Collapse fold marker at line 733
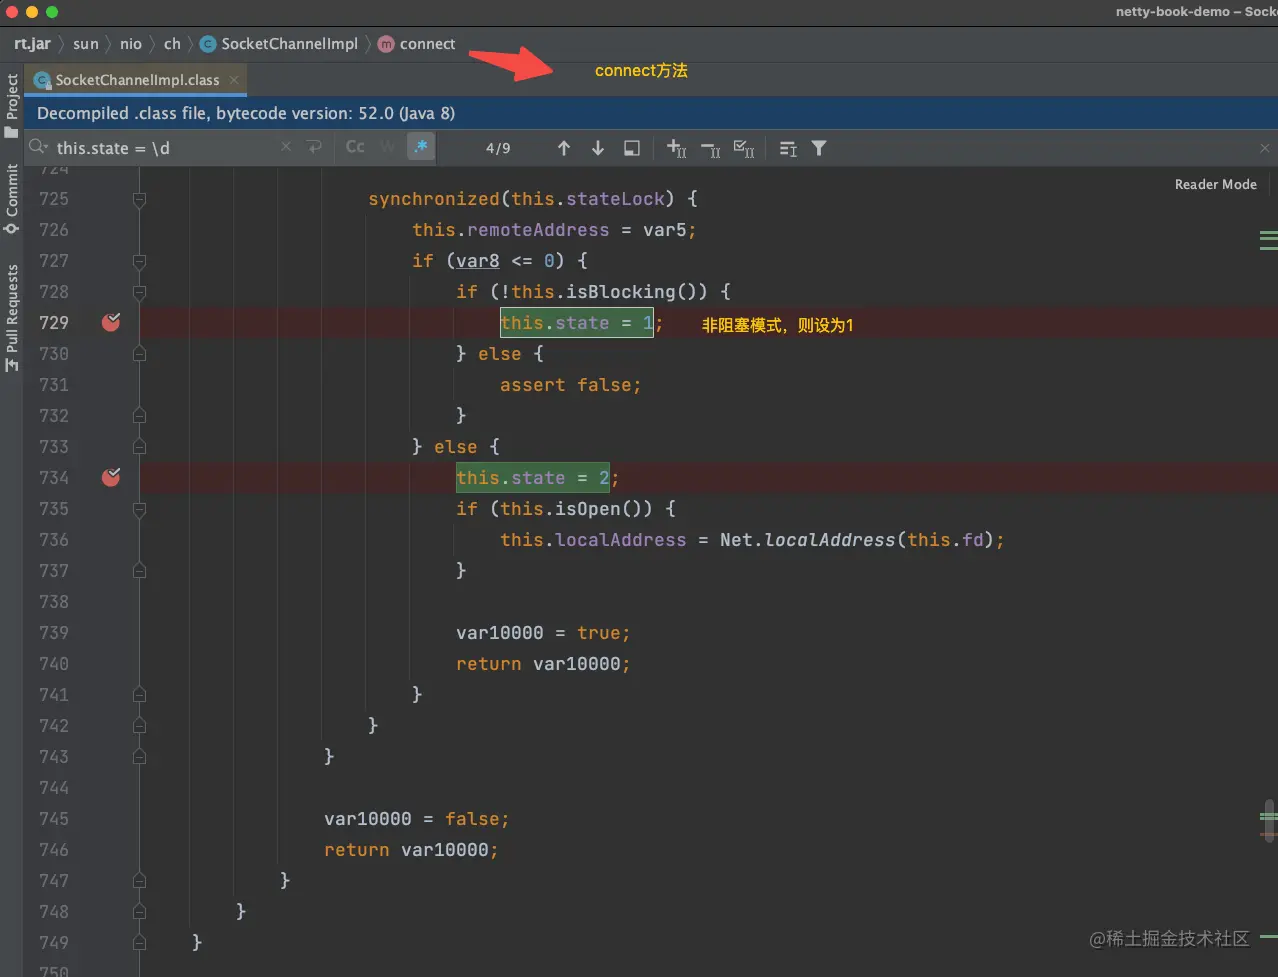Screen dimensions: 1278x977 (x=139, y=447)
